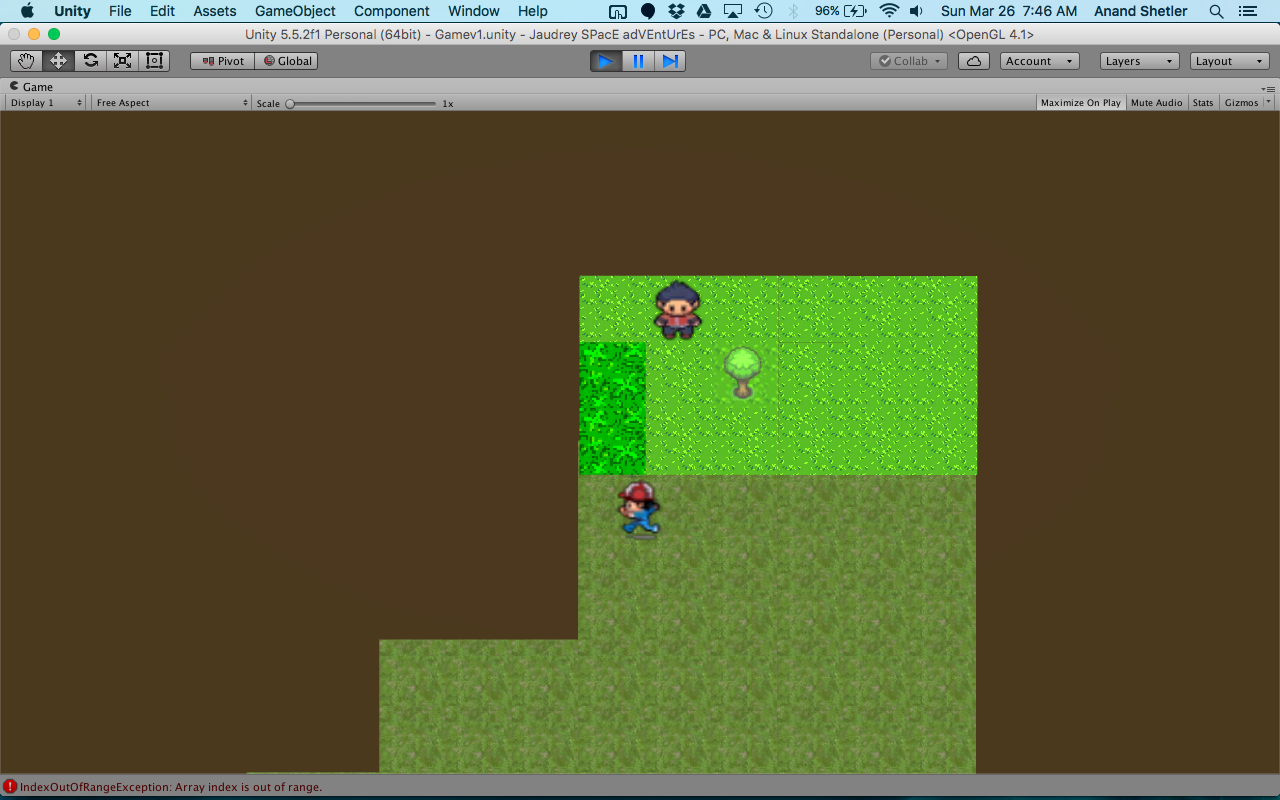Image resolution: width=1280 pixels, height=800 pixels.
Task: Select the Move tool
Action: 58,61
